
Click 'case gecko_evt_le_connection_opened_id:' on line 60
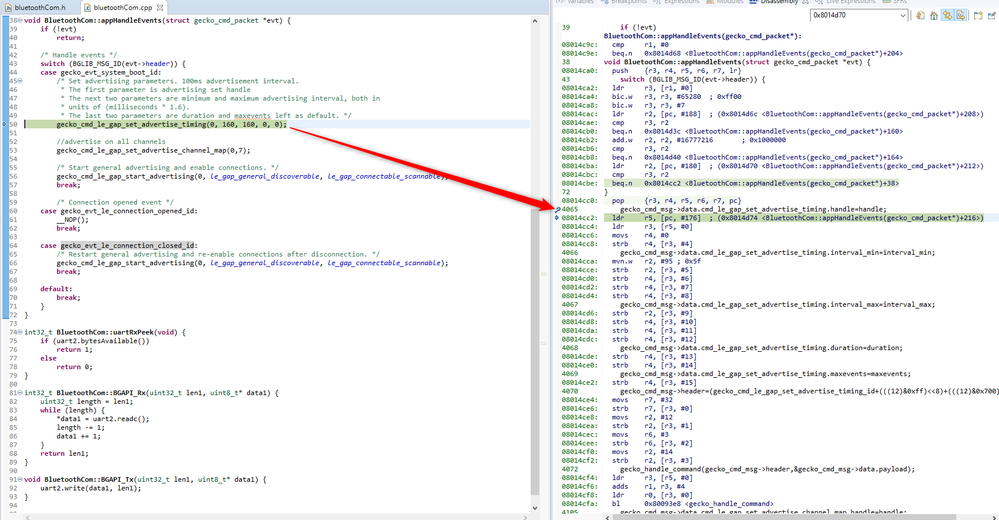[x=119, y=211]
